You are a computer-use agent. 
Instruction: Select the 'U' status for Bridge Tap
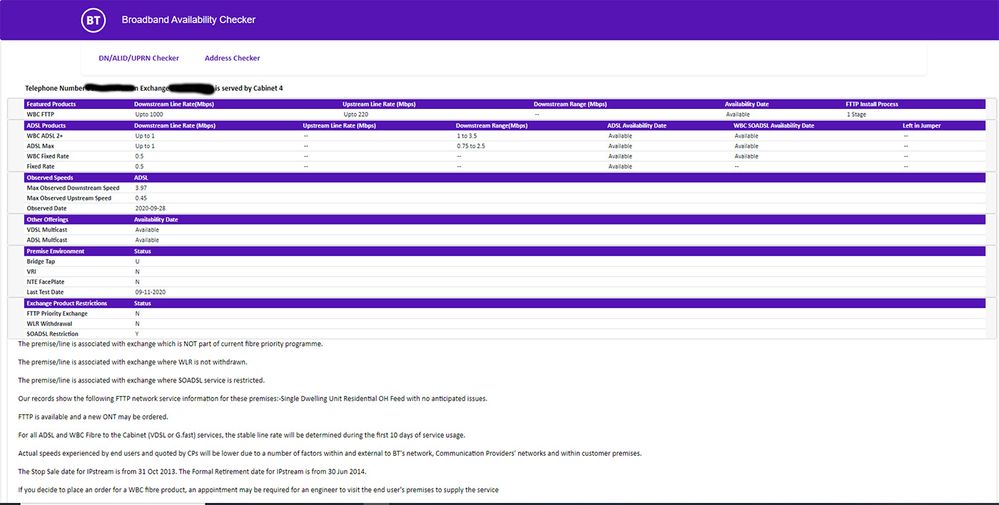click(137, 261)
